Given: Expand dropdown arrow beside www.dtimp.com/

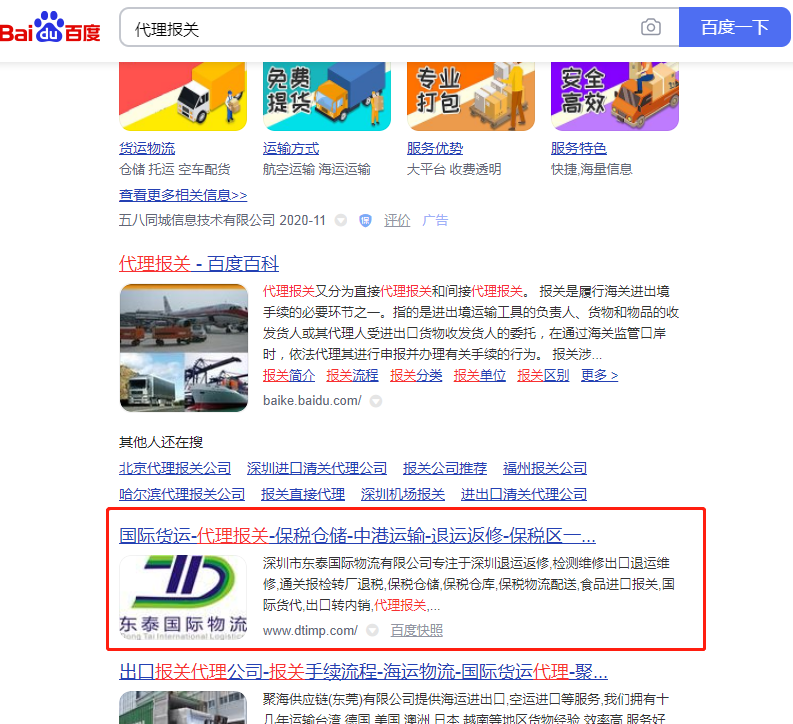Looking at the screenshot, I should pos(373,630).
